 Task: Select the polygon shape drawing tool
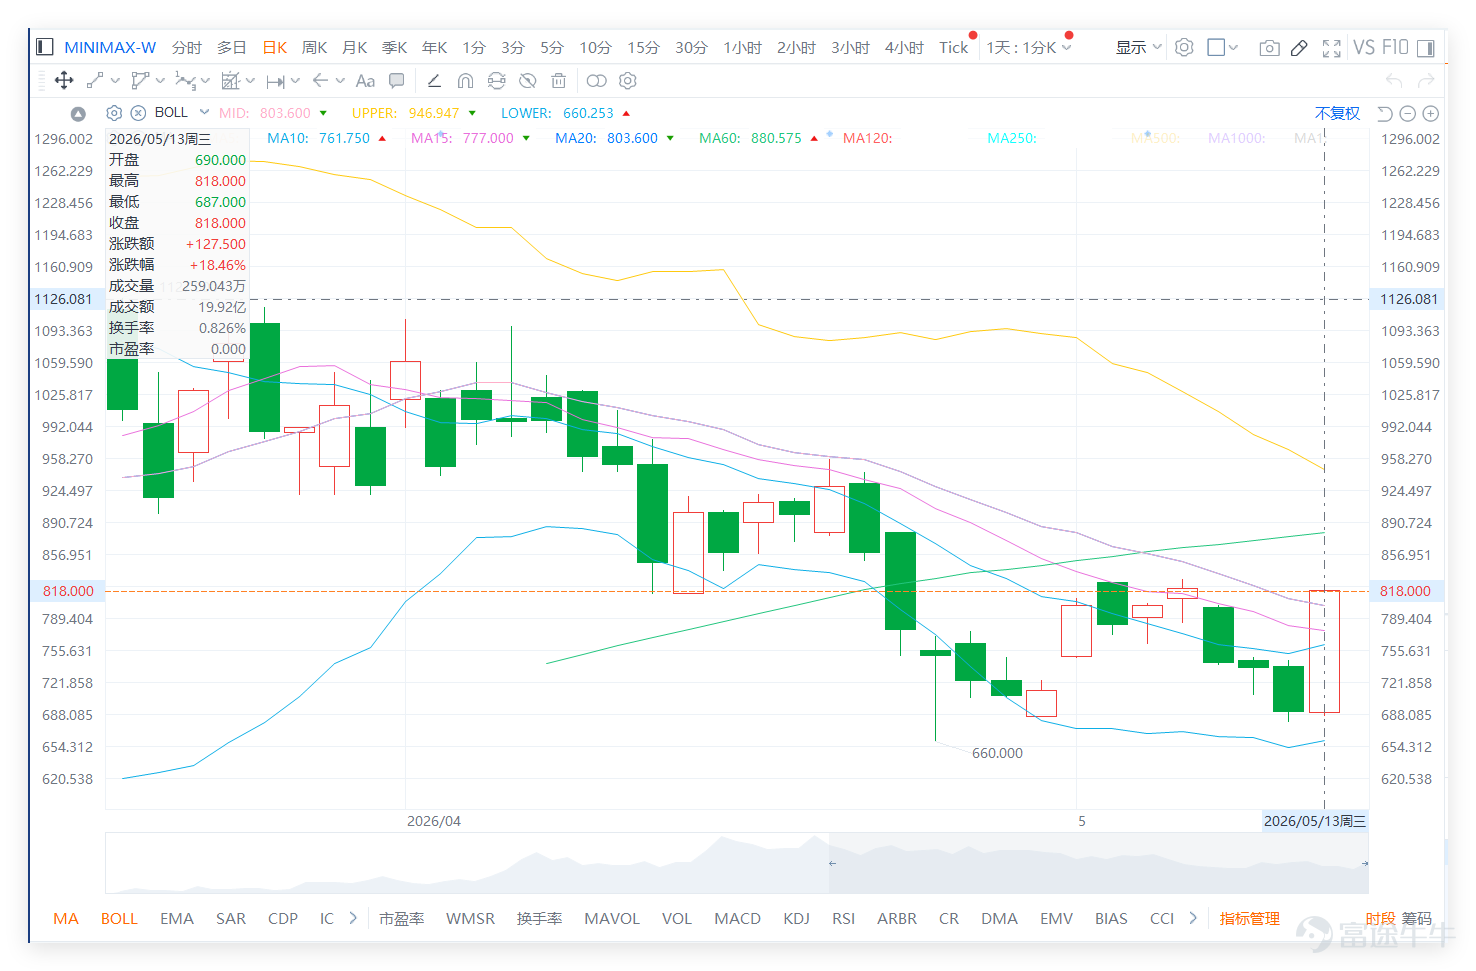click(x=140, y=81)
